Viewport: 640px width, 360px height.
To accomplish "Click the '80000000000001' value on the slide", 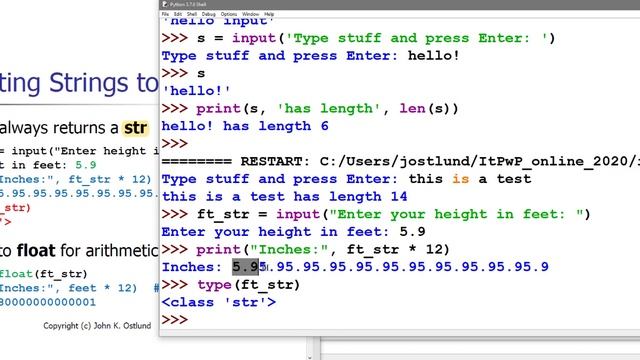I will click(x=48, y=302).
